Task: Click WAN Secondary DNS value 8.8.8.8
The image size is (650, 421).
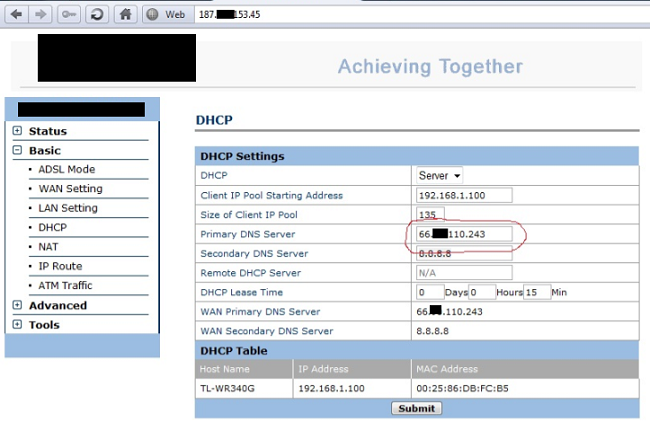Action: 432,331
